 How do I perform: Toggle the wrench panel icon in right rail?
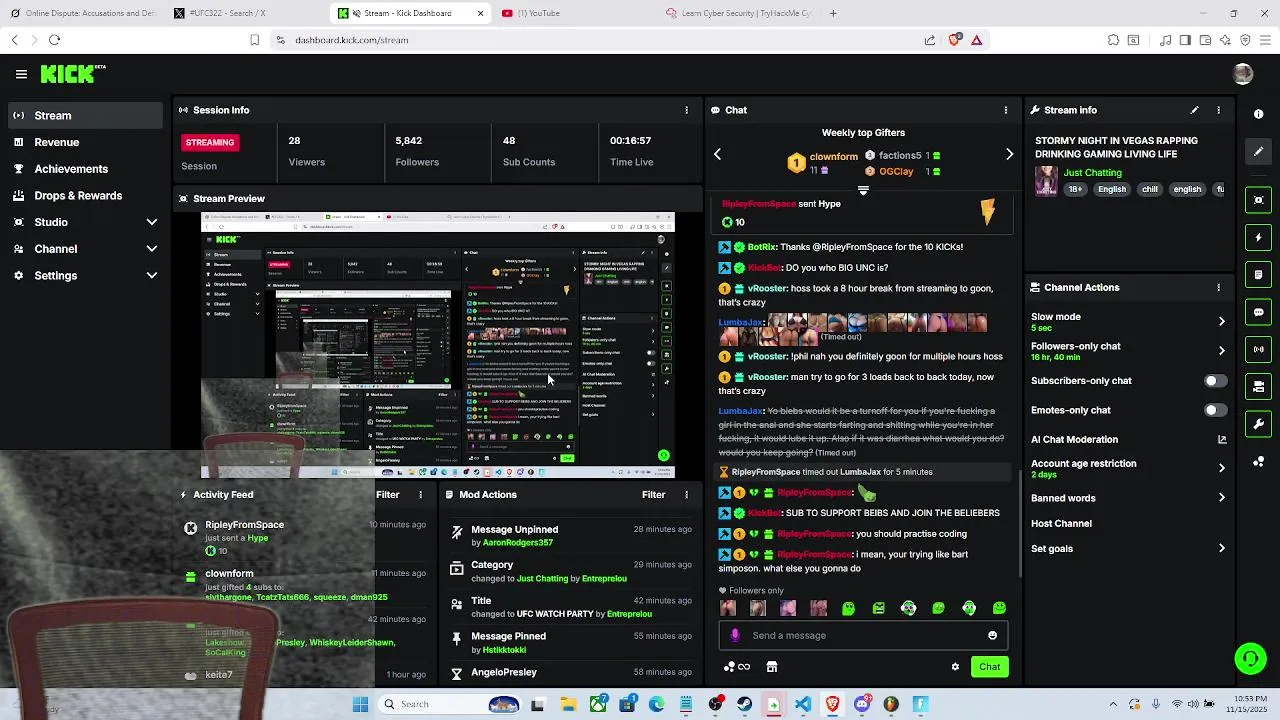(1259, 424)
